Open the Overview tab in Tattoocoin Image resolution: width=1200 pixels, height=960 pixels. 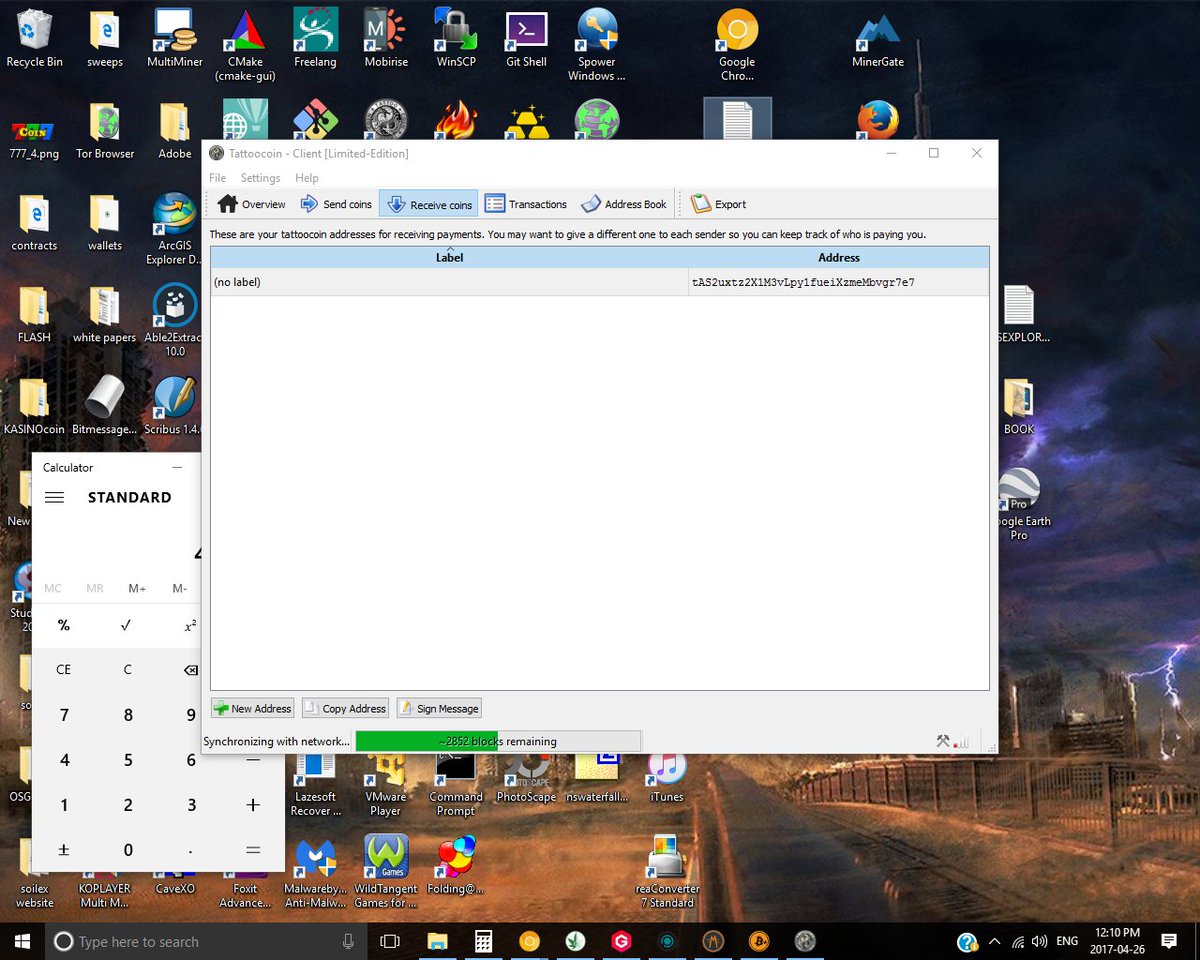click(x=252, y=204)
